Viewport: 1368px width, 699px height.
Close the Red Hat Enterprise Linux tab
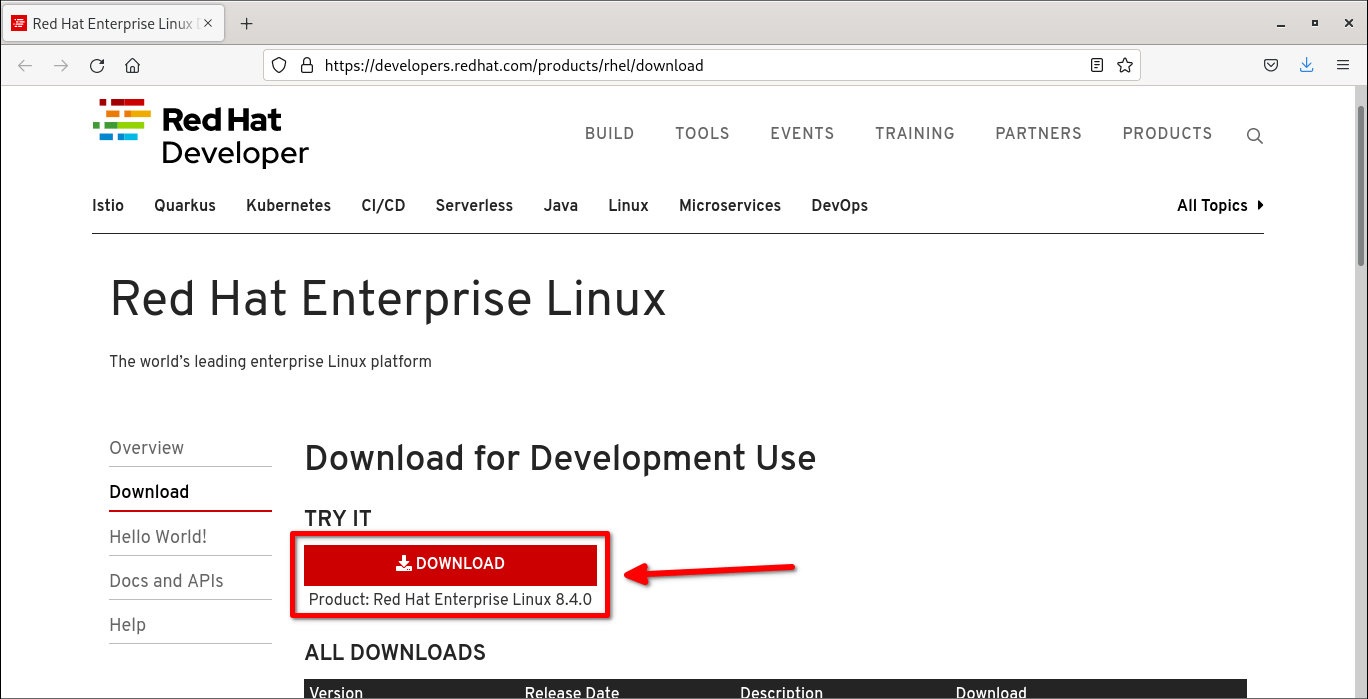click(209, 24)
